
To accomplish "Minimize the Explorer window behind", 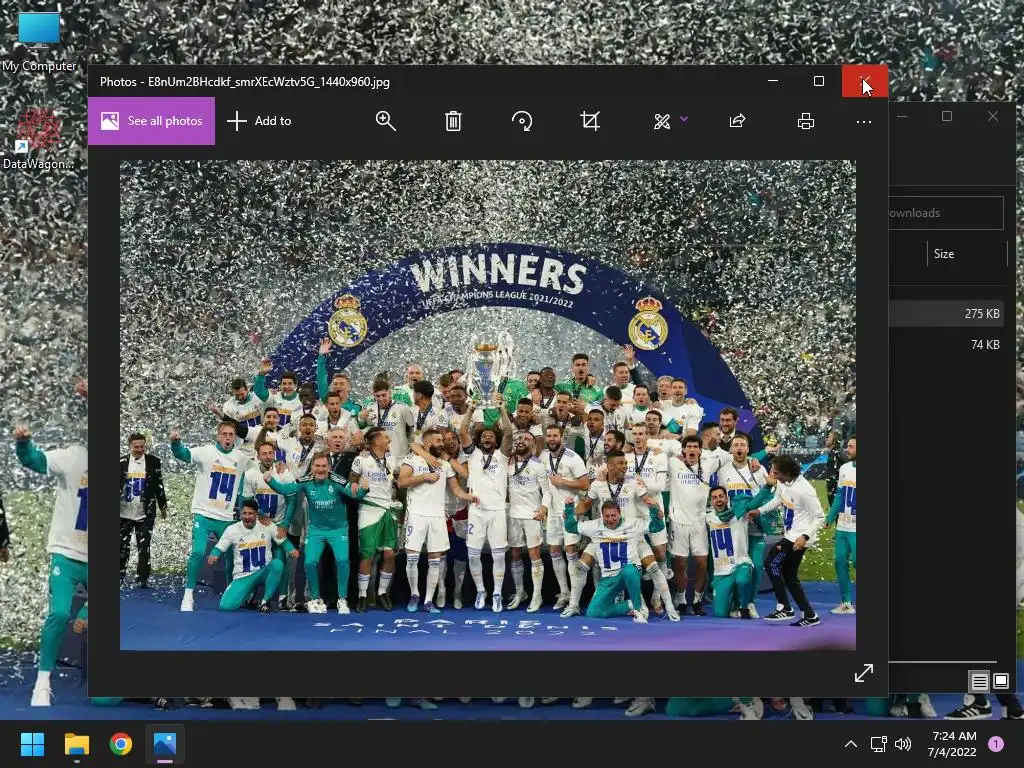I will pos(902,116).
